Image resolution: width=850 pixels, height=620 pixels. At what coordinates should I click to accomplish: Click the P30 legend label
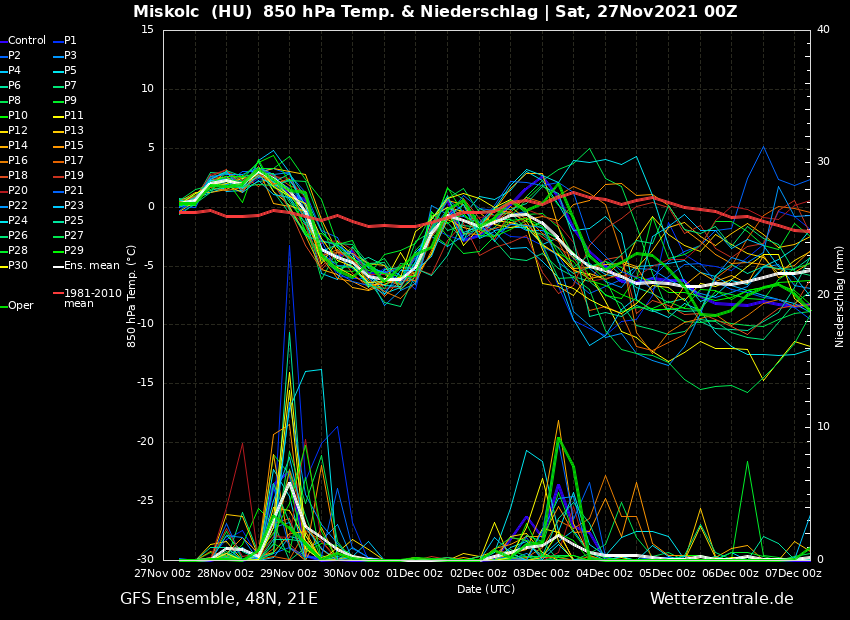pos(18,266)
